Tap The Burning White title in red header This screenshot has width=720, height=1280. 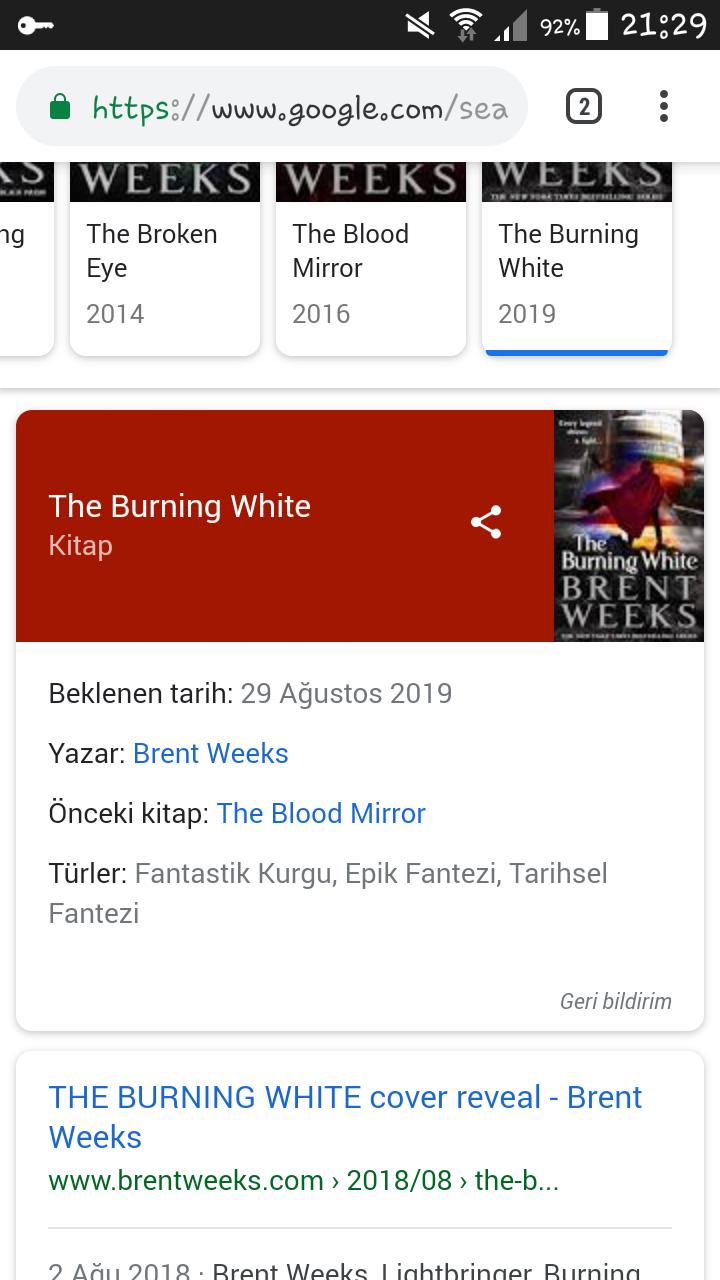click(x=180, y=506)
